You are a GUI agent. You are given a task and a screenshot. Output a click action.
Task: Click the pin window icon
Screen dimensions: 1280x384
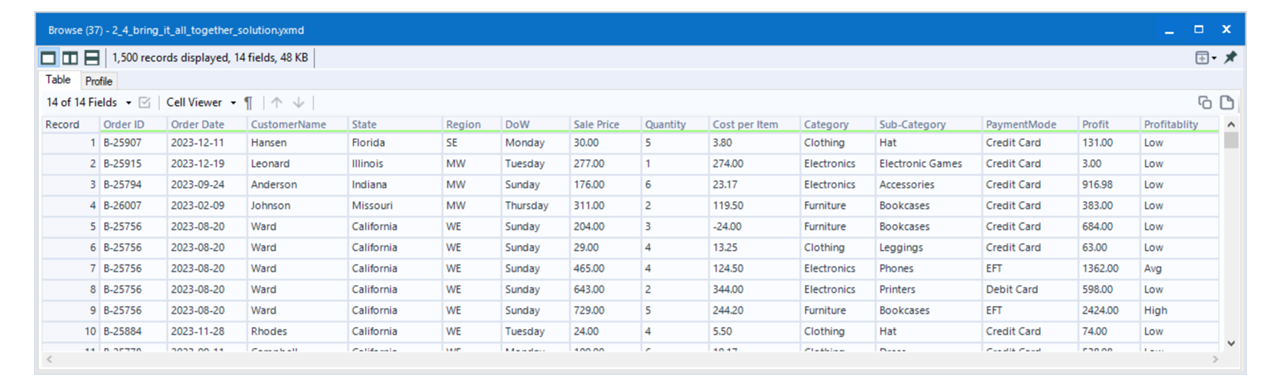pyautogui.click(x=1230, y=59)
